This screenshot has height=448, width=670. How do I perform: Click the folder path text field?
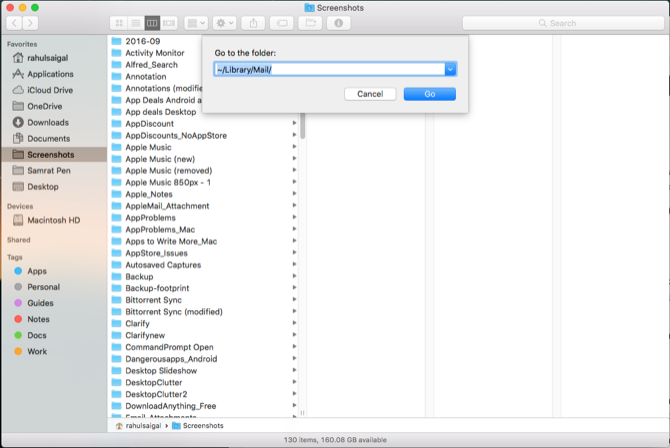click(x=329, y=69)
